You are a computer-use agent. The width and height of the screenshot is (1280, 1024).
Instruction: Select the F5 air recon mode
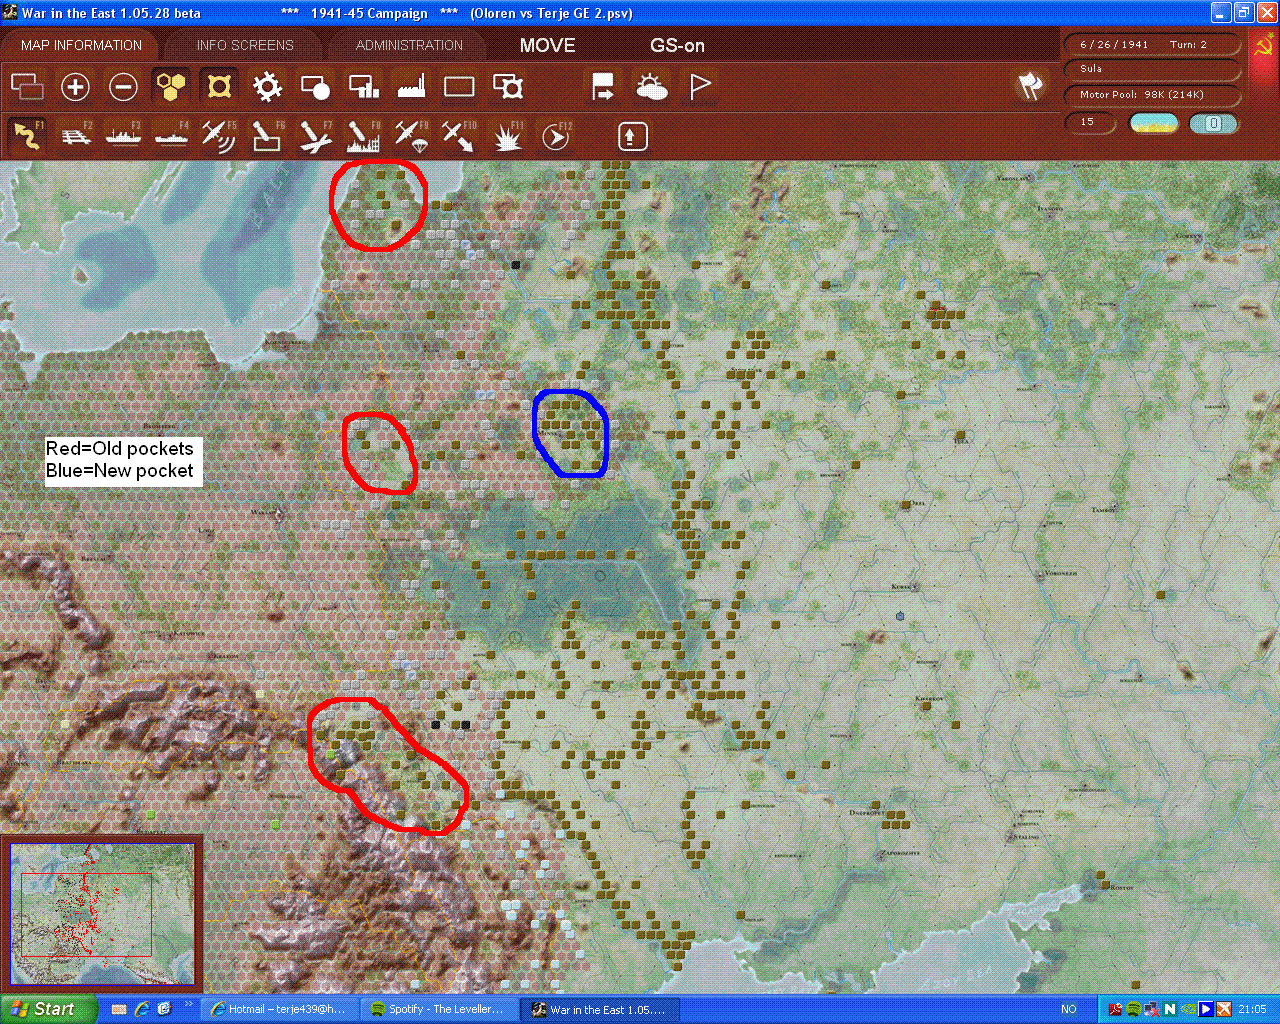point(219,135)
